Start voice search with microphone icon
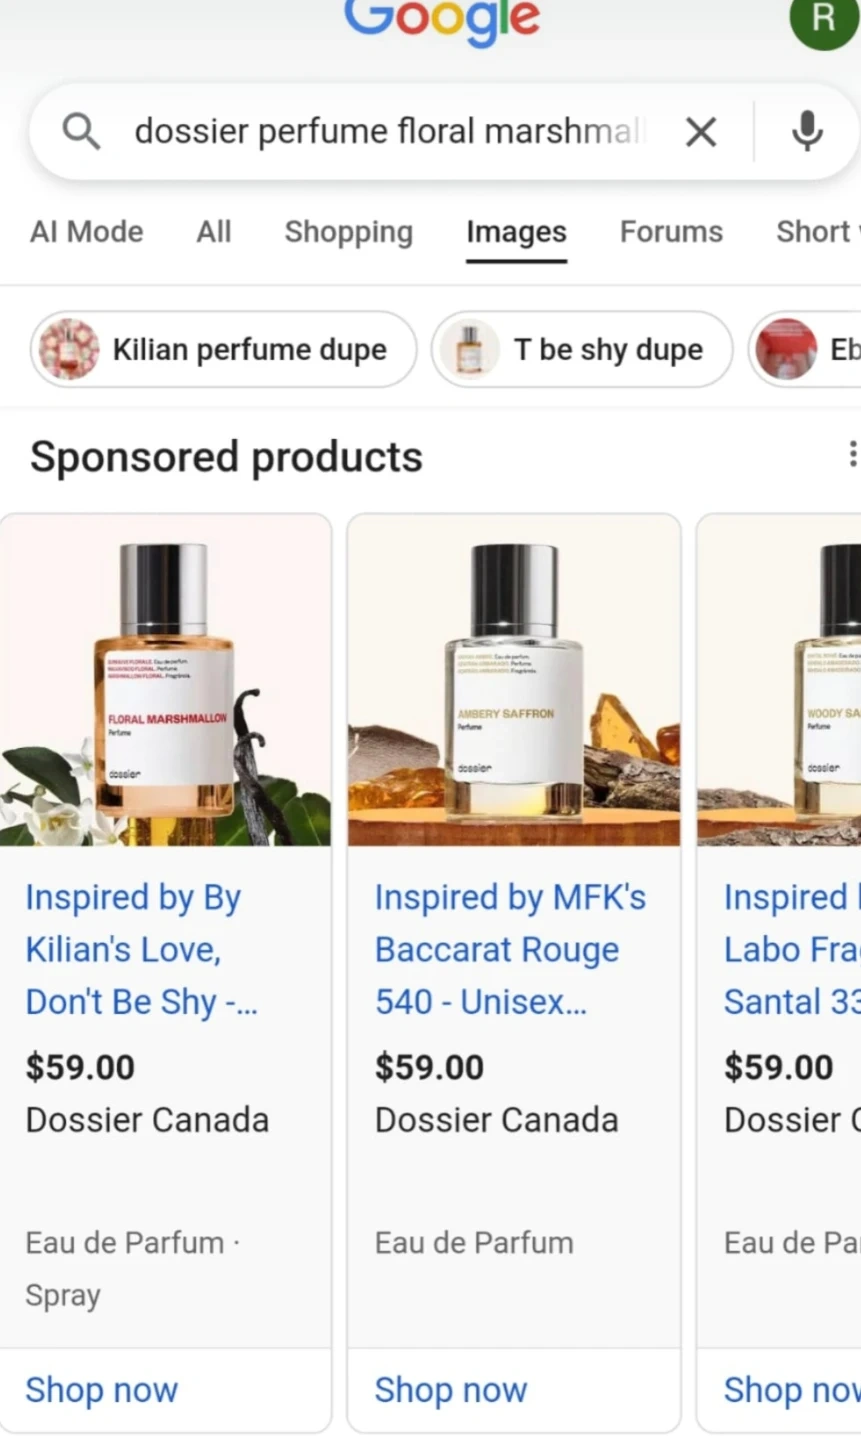The image size is (861, 1440). click(x=807, y=131)
